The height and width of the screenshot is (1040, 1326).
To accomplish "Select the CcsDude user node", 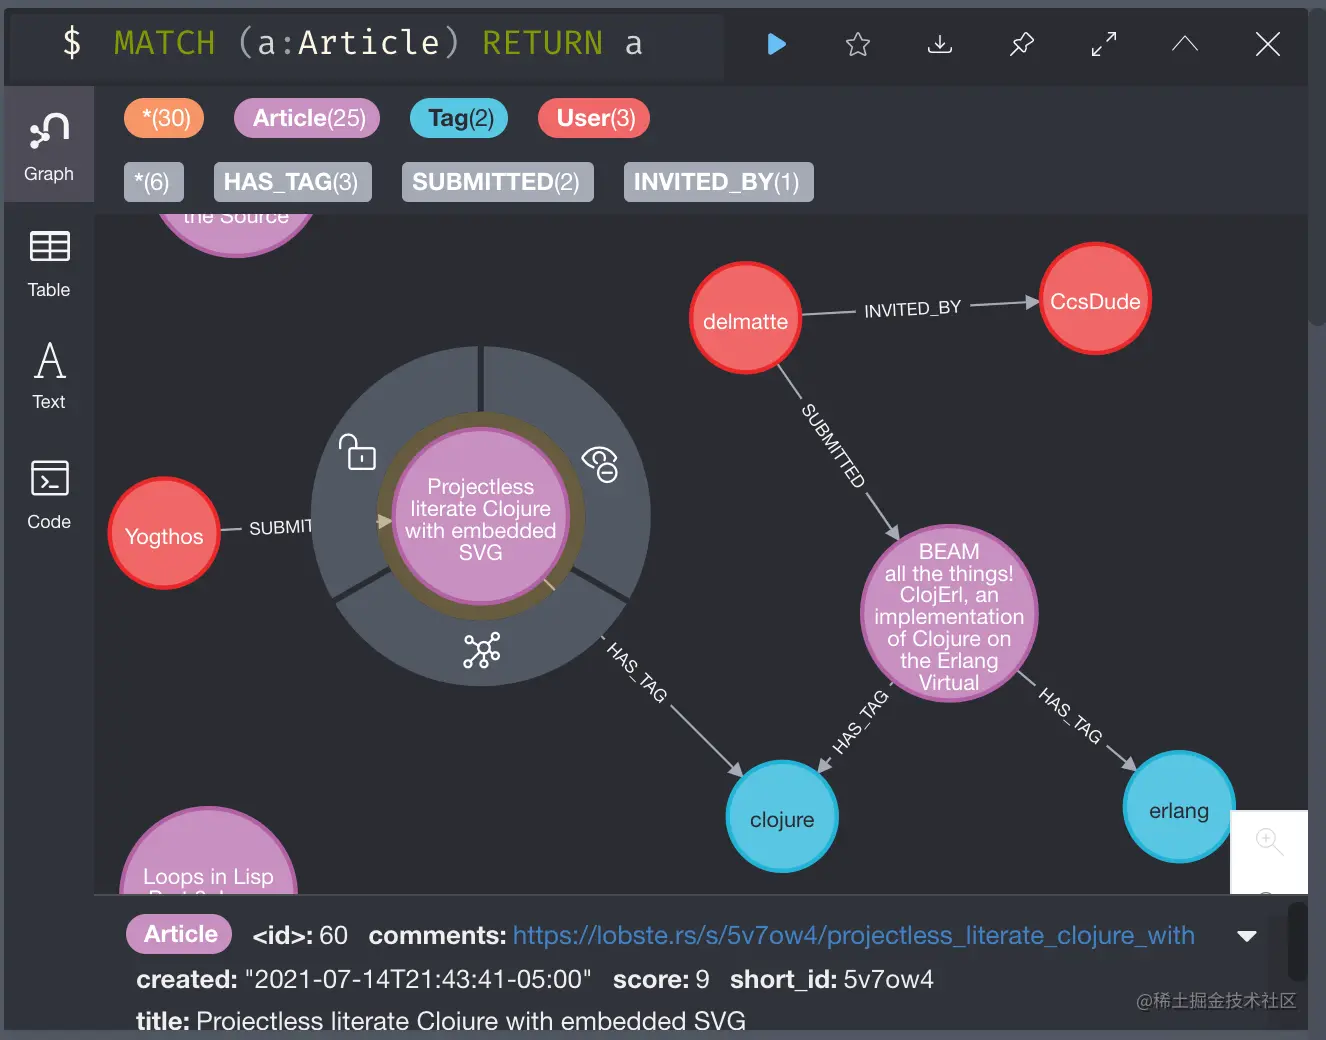I will 1096,298.
